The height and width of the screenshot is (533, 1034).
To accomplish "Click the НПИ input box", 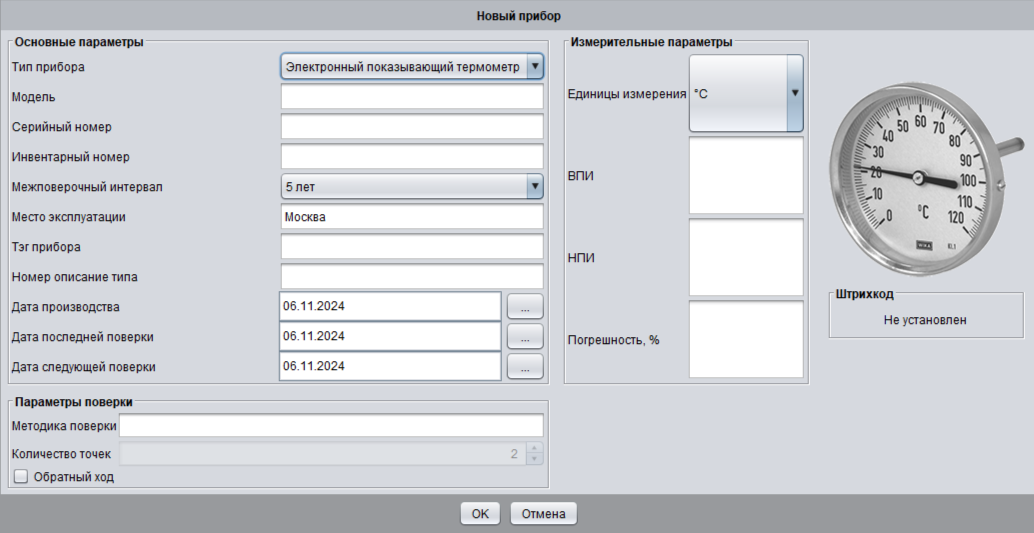I will [745, 257].
